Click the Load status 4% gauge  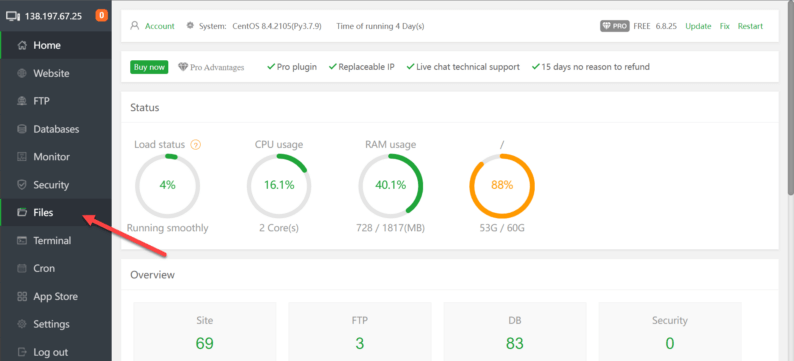click(x=168, y=185)
